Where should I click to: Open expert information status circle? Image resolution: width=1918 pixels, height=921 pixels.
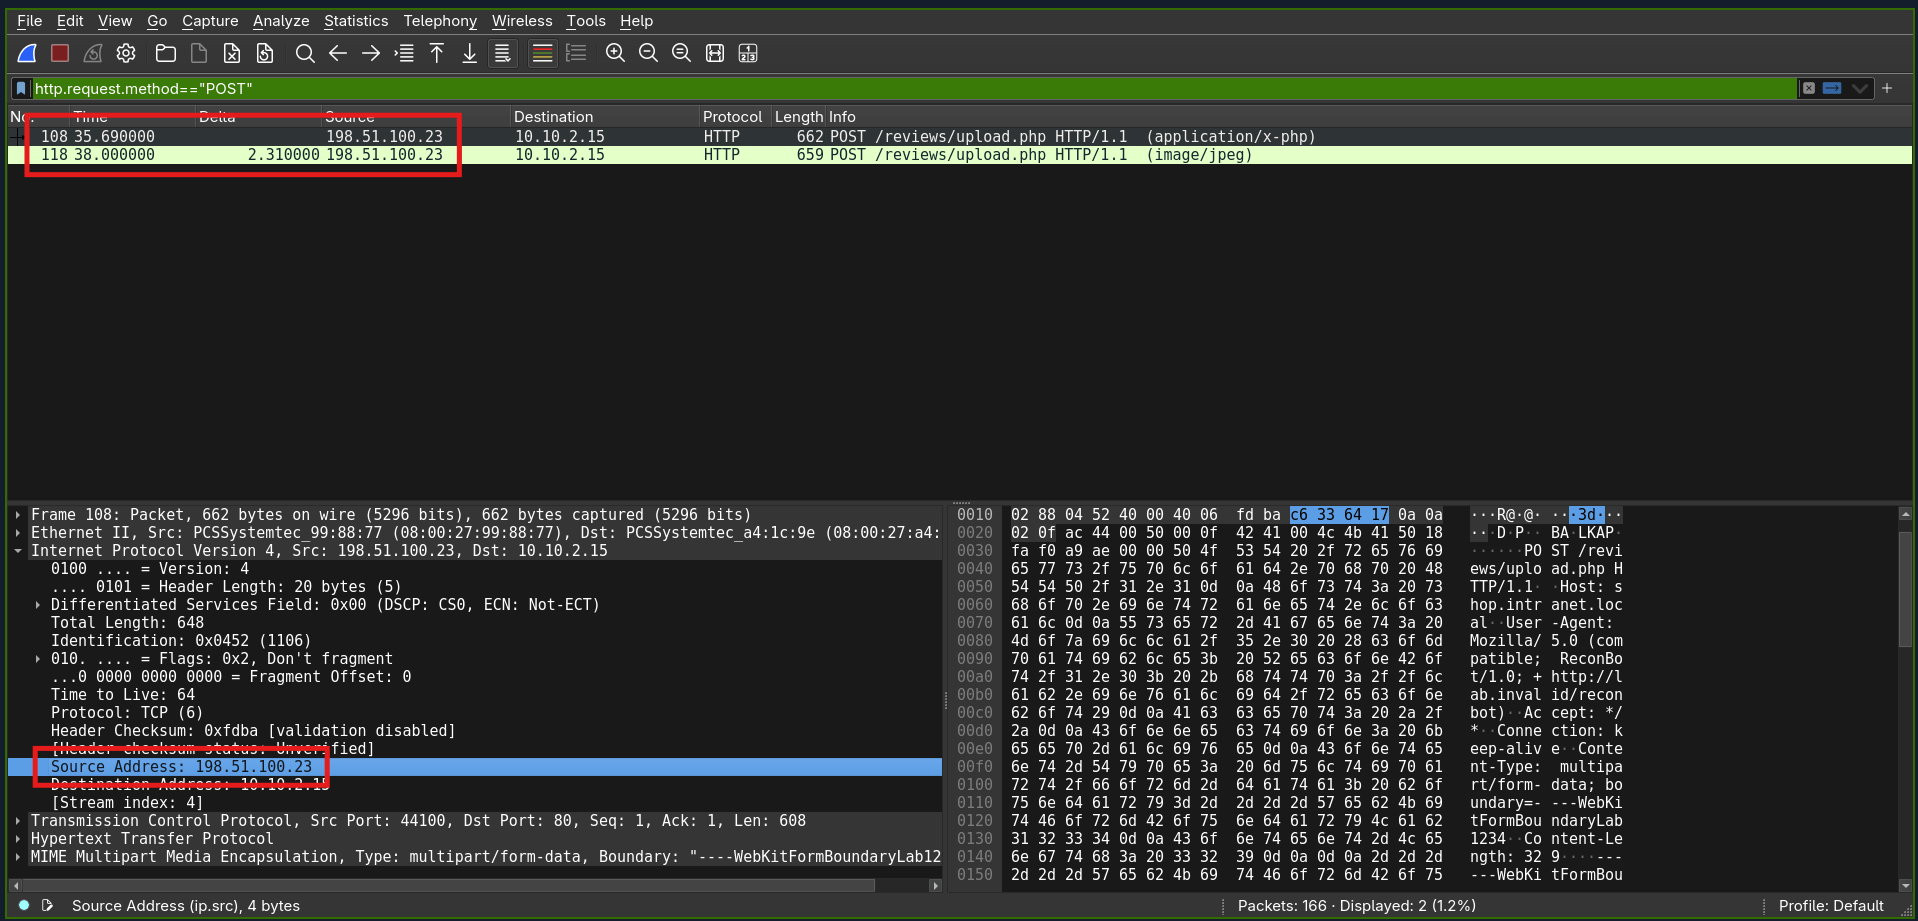point(24,905)
